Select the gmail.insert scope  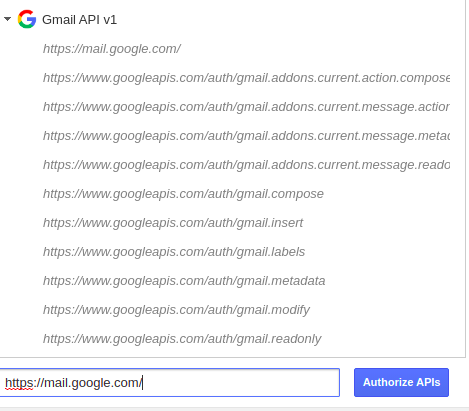(173, 223)
